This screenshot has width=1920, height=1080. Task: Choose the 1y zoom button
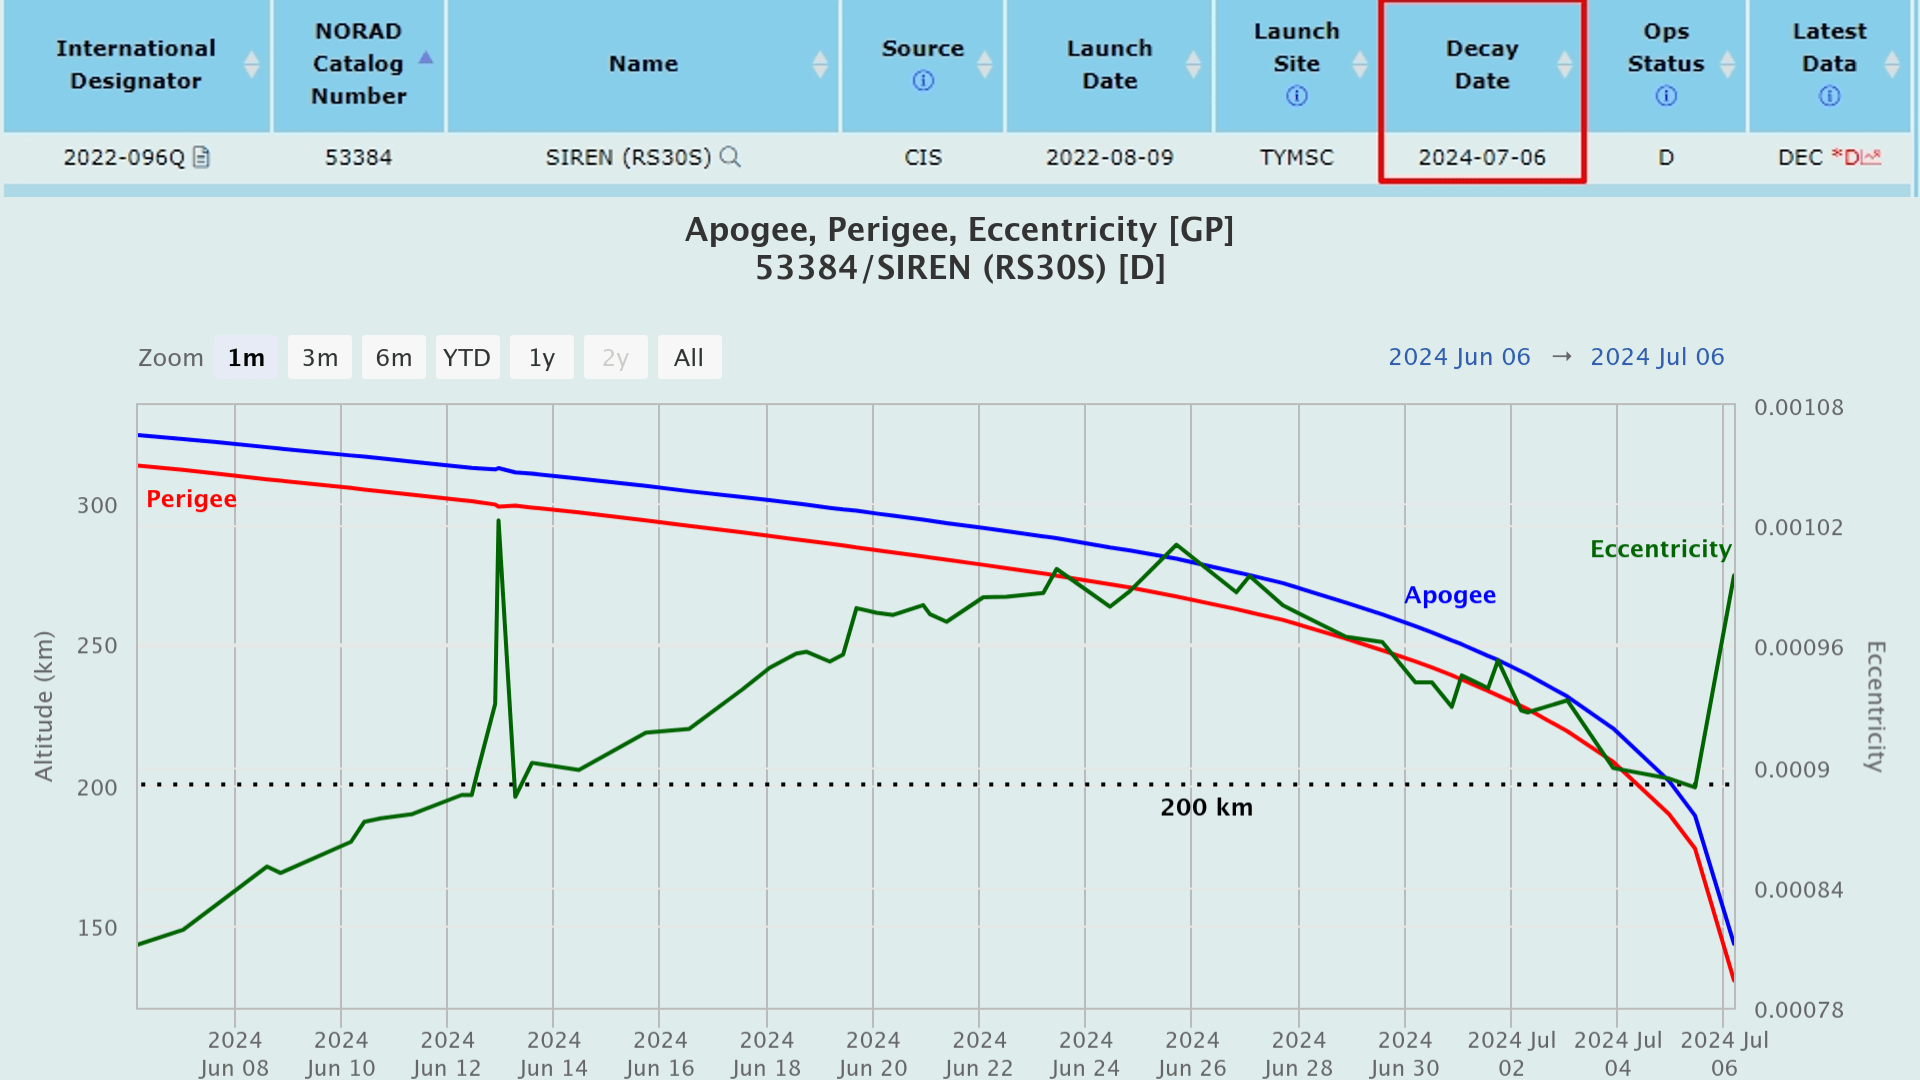[x=541, y=358]
